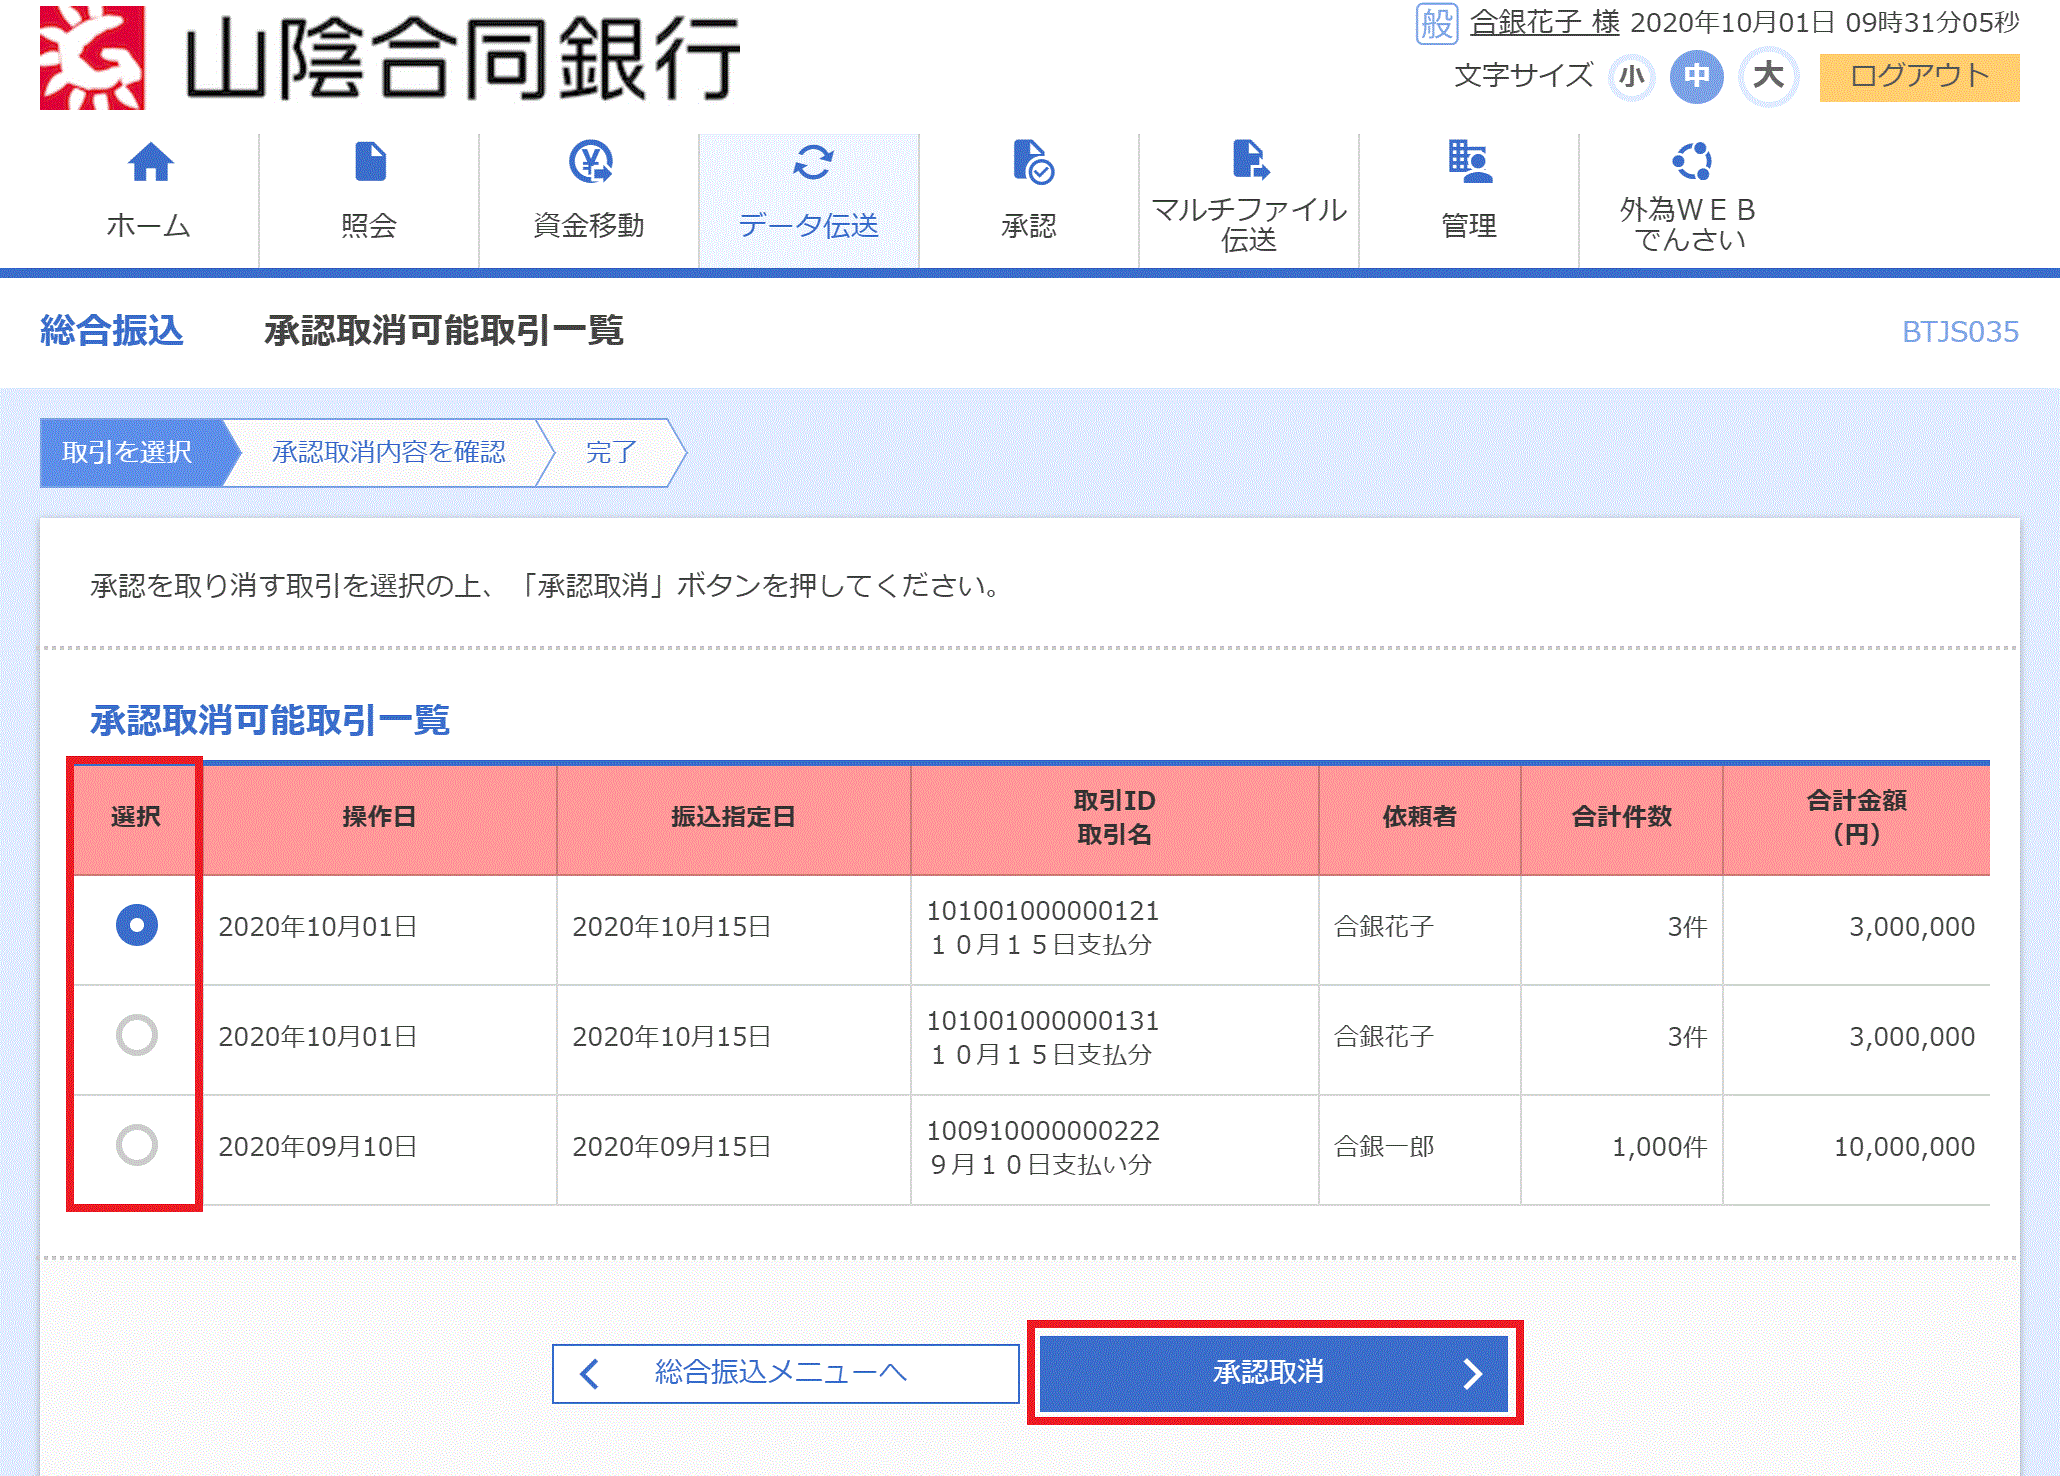Click transaction name 9月10日支払い分
This screenshot has height=1476, width=2060.
coord(1041,1165)
